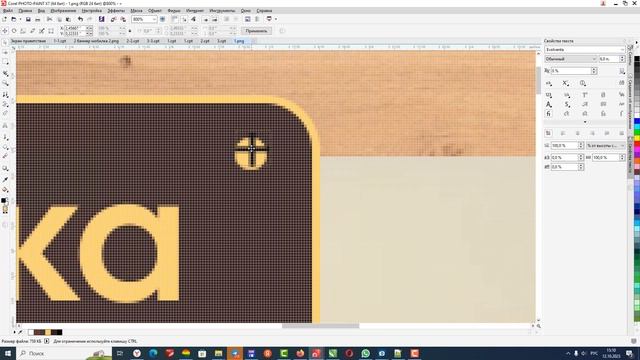Screen dimensions: 640x360
Task: Open the Инструменты menu
Action: (x=222, y=11)
